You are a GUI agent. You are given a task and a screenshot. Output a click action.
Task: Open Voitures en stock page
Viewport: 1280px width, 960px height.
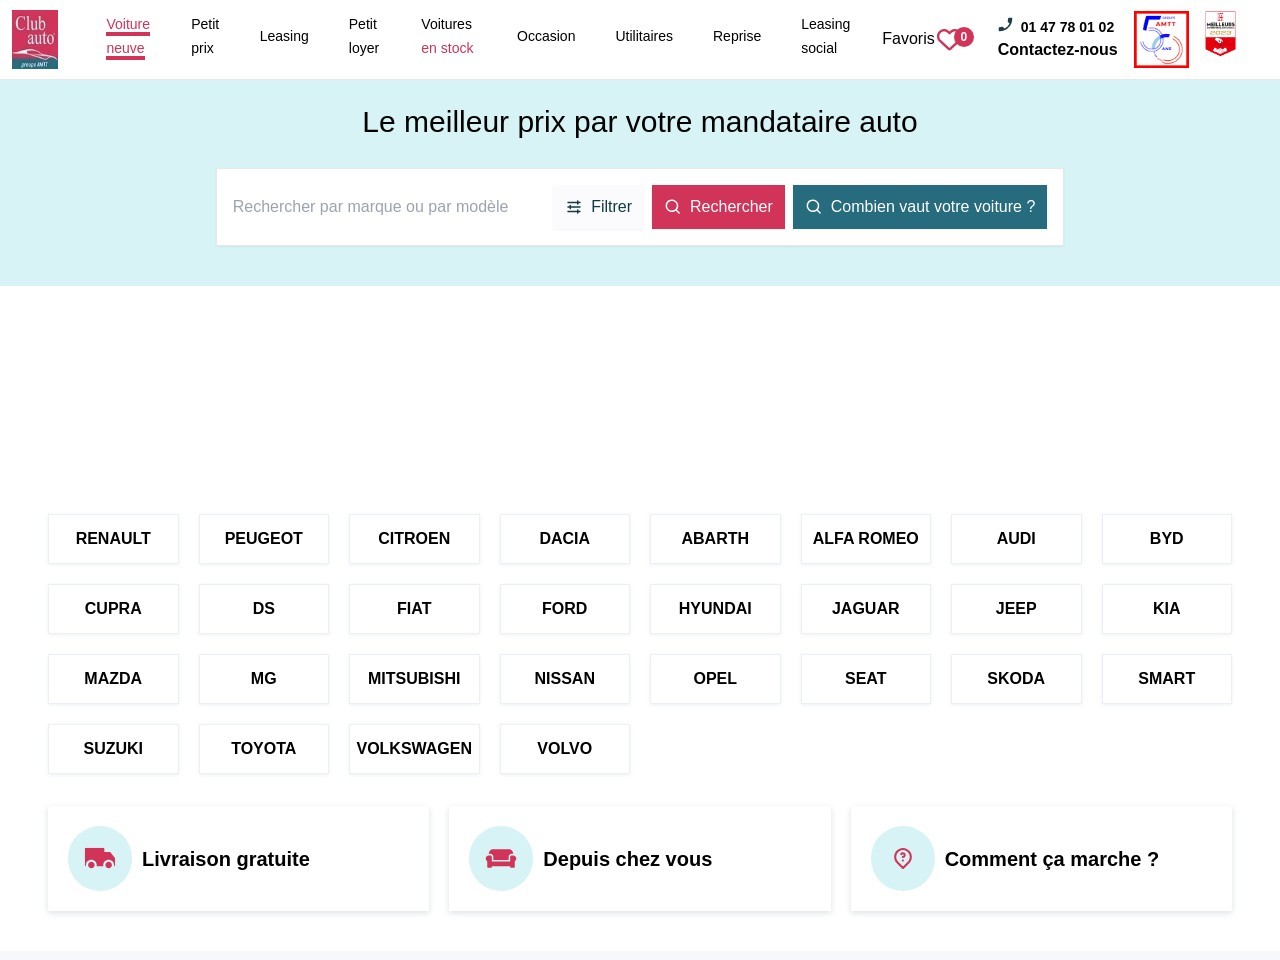[447, 36]
